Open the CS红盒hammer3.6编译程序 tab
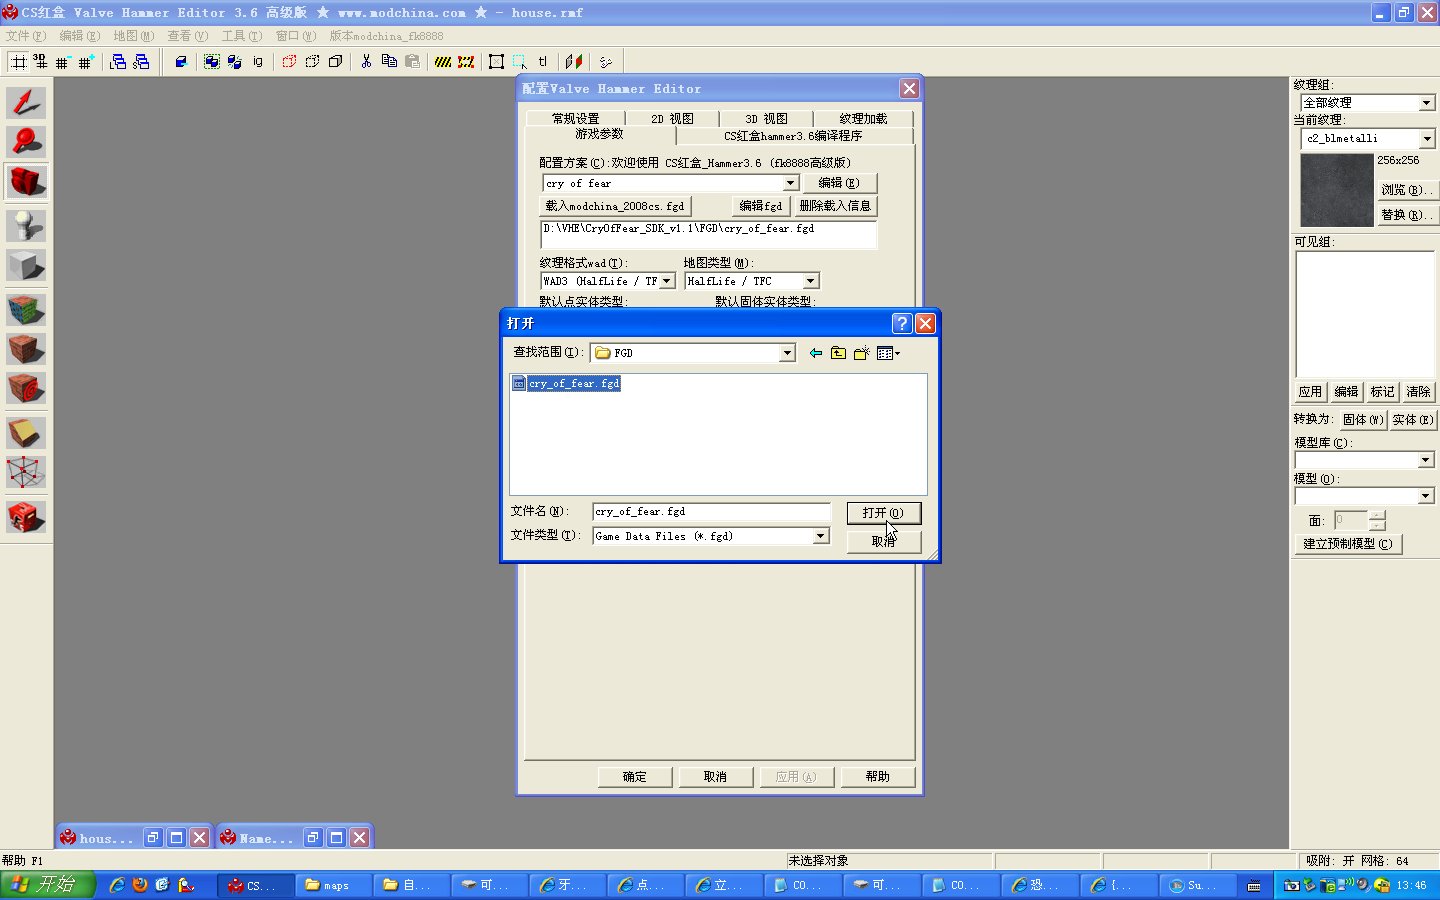Screen dimensions: 1440x900 [793, 136]
